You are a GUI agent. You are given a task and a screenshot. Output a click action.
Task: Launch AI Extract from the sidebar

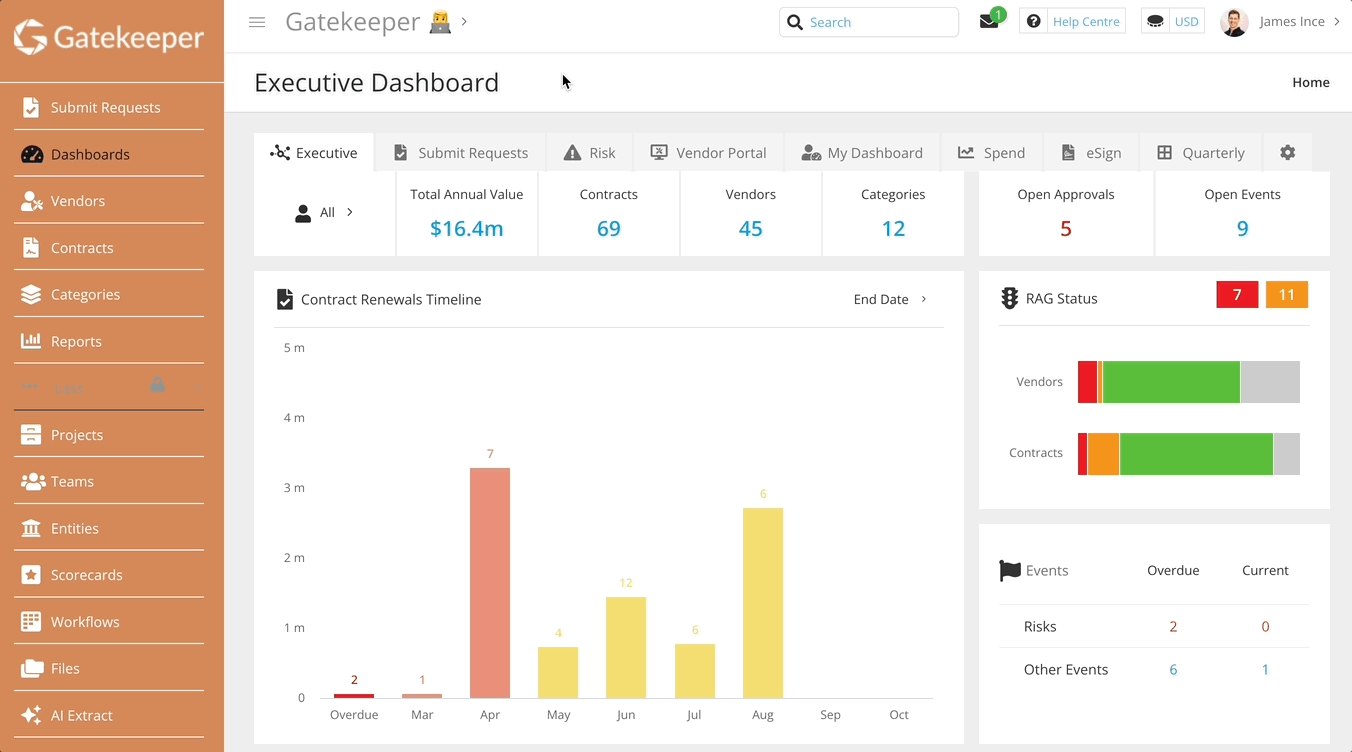(x=84, y=715)
